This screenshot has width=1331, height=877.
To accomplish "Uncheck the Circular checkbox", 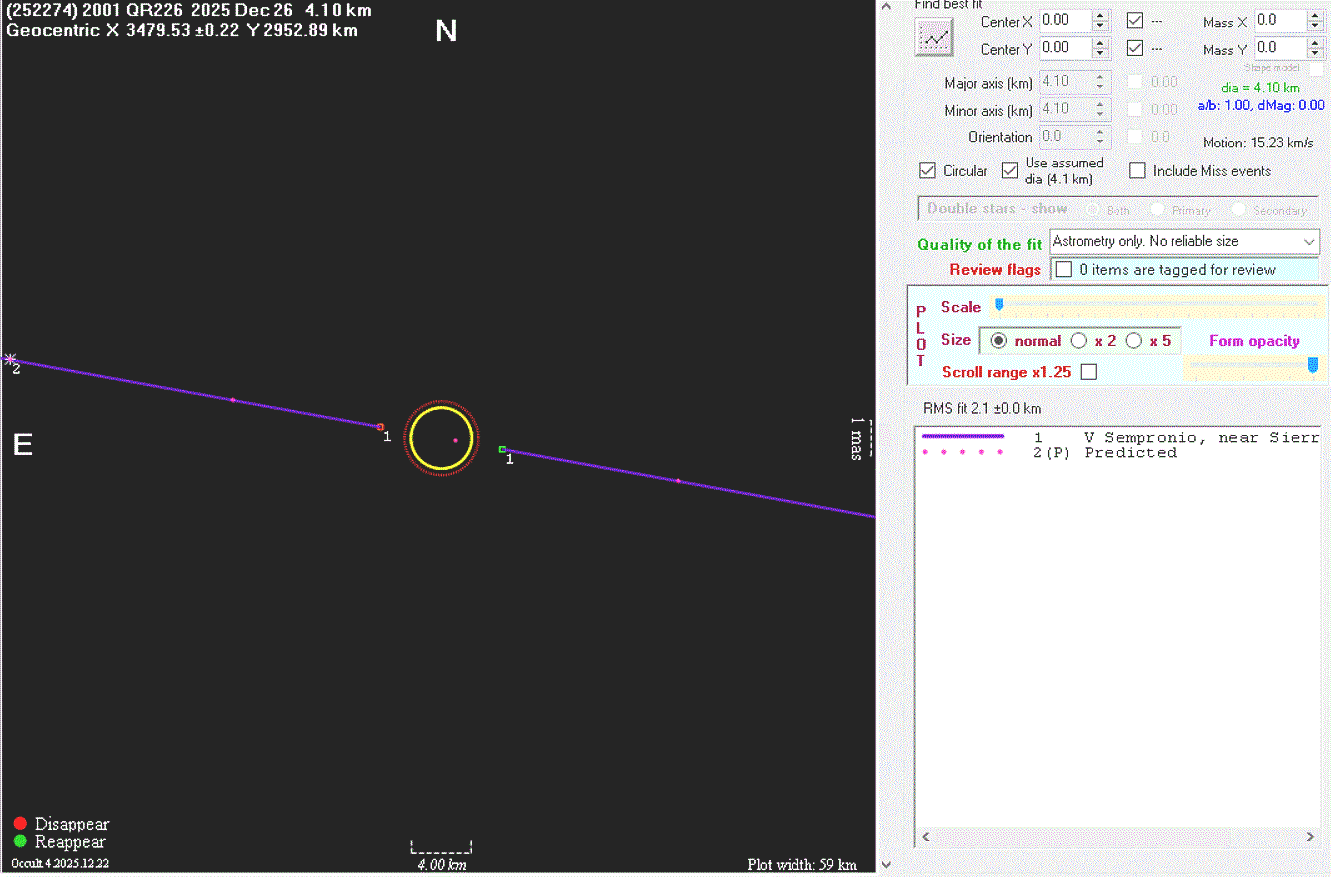I will click(927, 171).
